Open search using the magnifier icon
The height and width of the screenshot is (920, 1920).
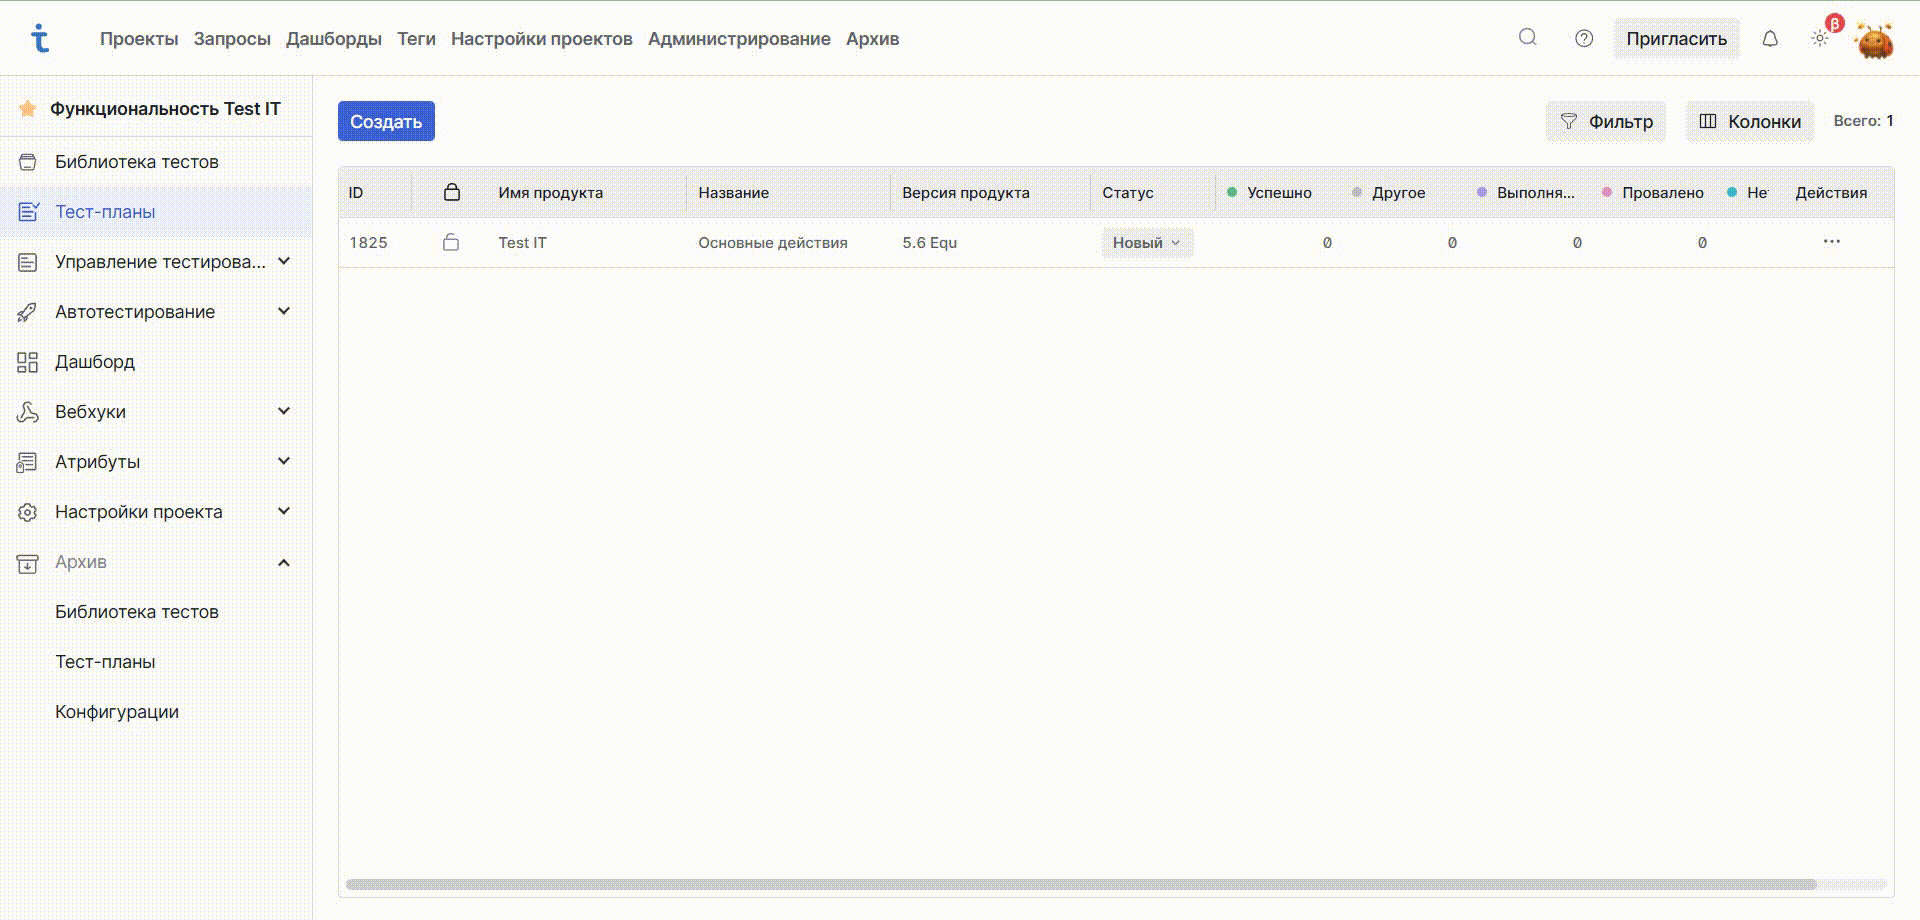pos(1527,37)
